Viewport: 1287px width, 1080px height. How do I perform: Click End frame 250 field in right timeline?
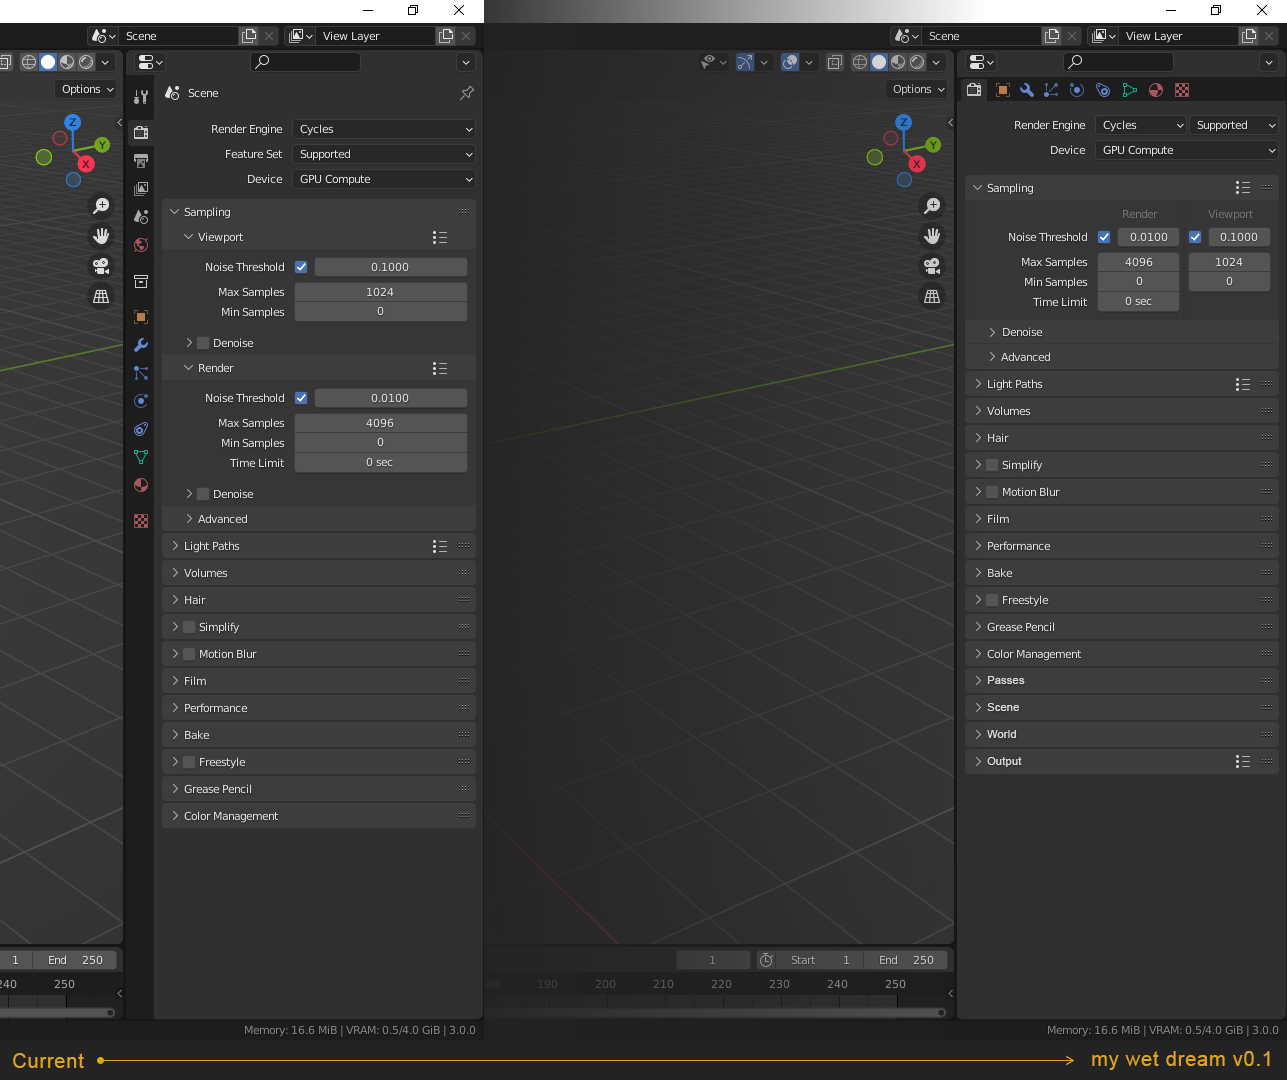906,960
